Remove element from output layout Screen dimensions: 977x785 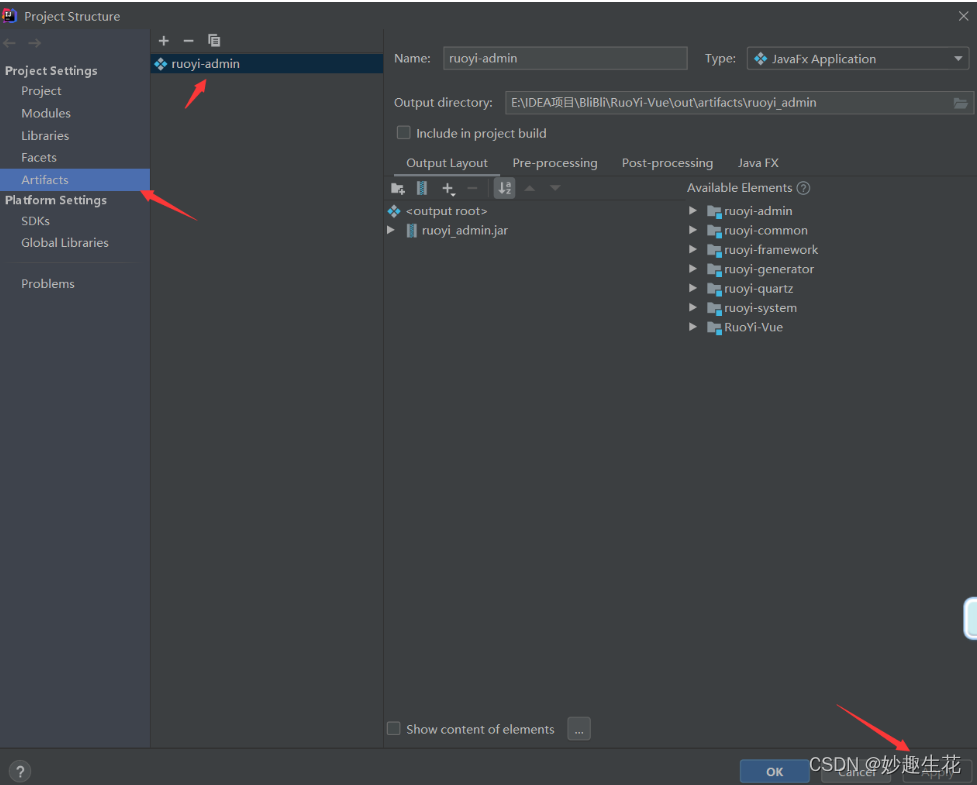pos(472,188)
